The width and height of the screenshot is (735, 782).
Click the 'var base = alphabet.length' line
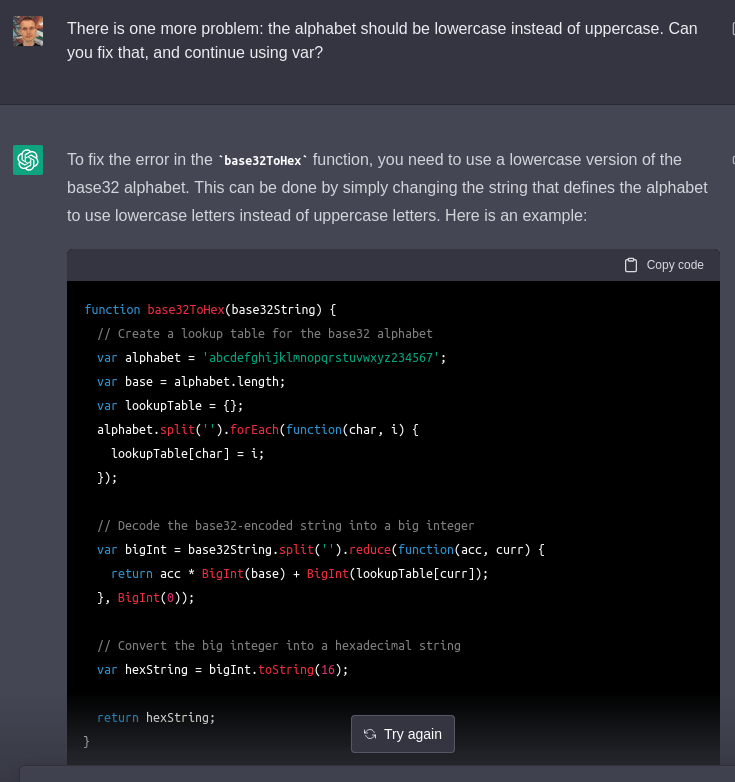(191, 381)
